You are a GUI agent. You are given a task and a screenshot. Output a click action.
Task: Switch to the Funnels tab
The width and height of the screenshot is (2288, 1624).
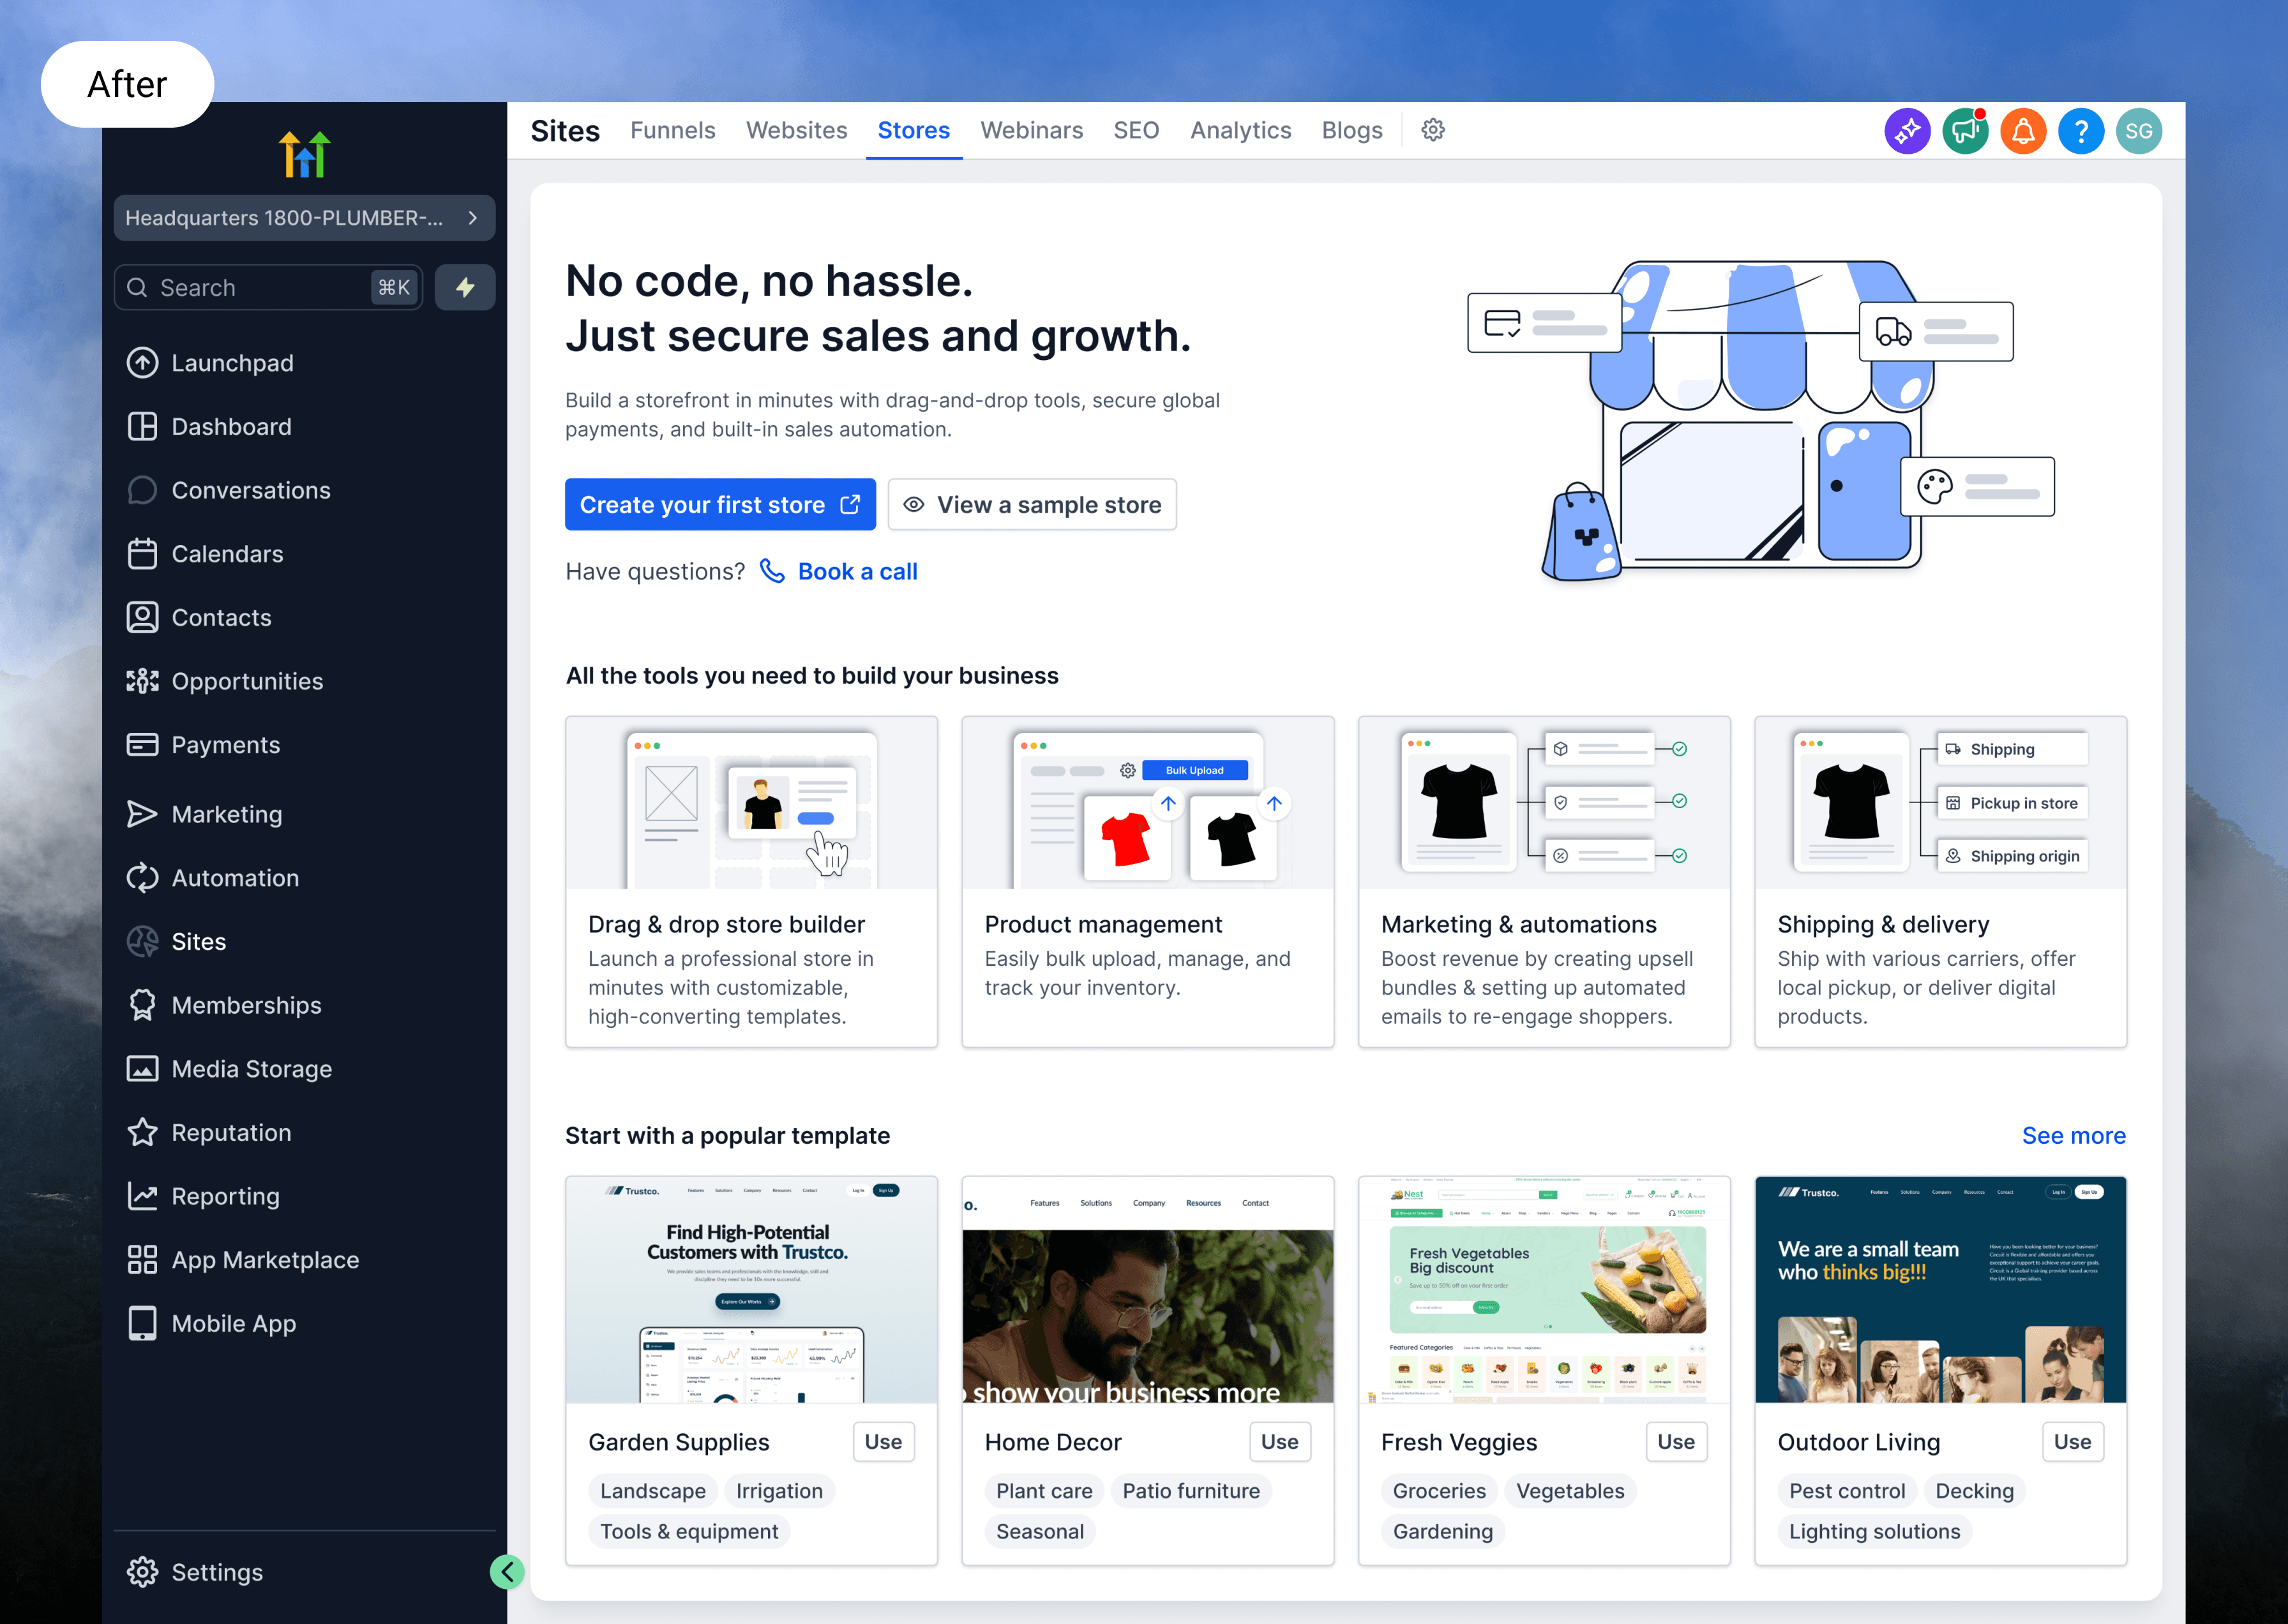tap(672, 130)
